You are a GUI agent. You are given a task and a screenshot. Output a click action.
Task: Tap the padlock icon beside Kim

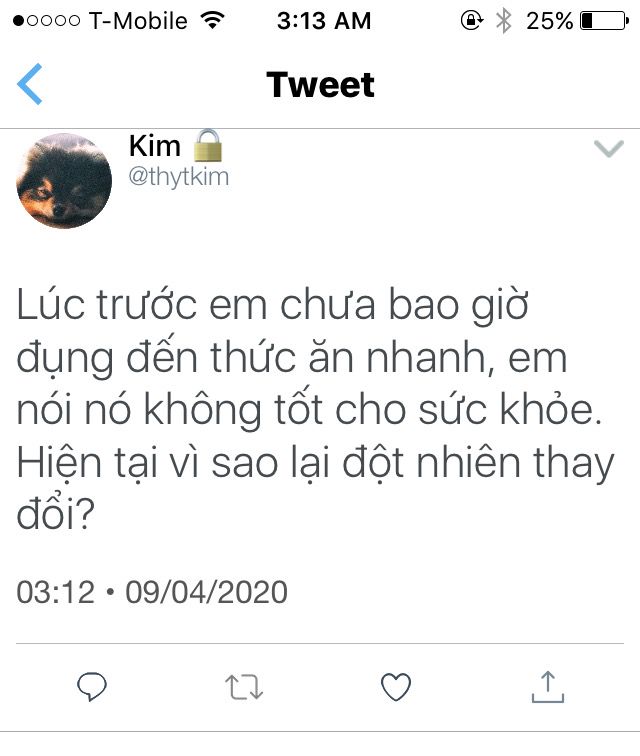pyautogui.click(x=208, y=145)
